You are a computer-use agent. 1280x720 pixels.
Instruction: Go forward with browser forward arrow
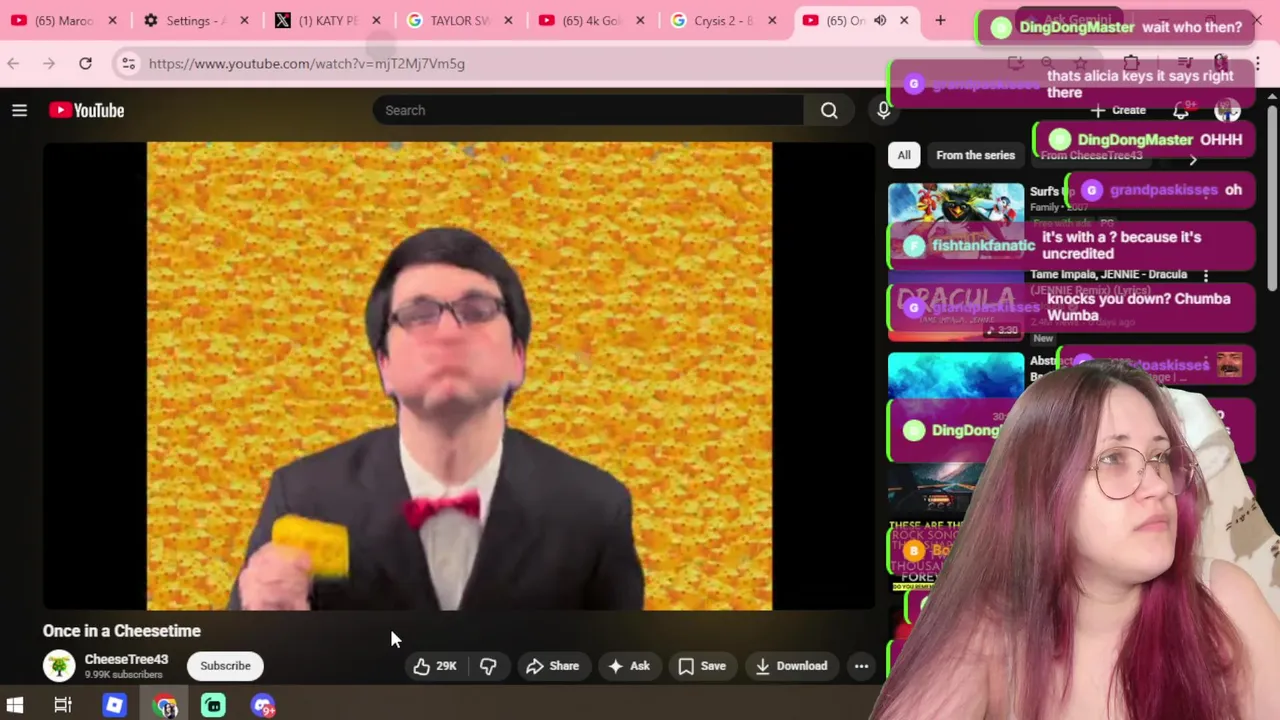pyautogui.click(x=49, y=63)
